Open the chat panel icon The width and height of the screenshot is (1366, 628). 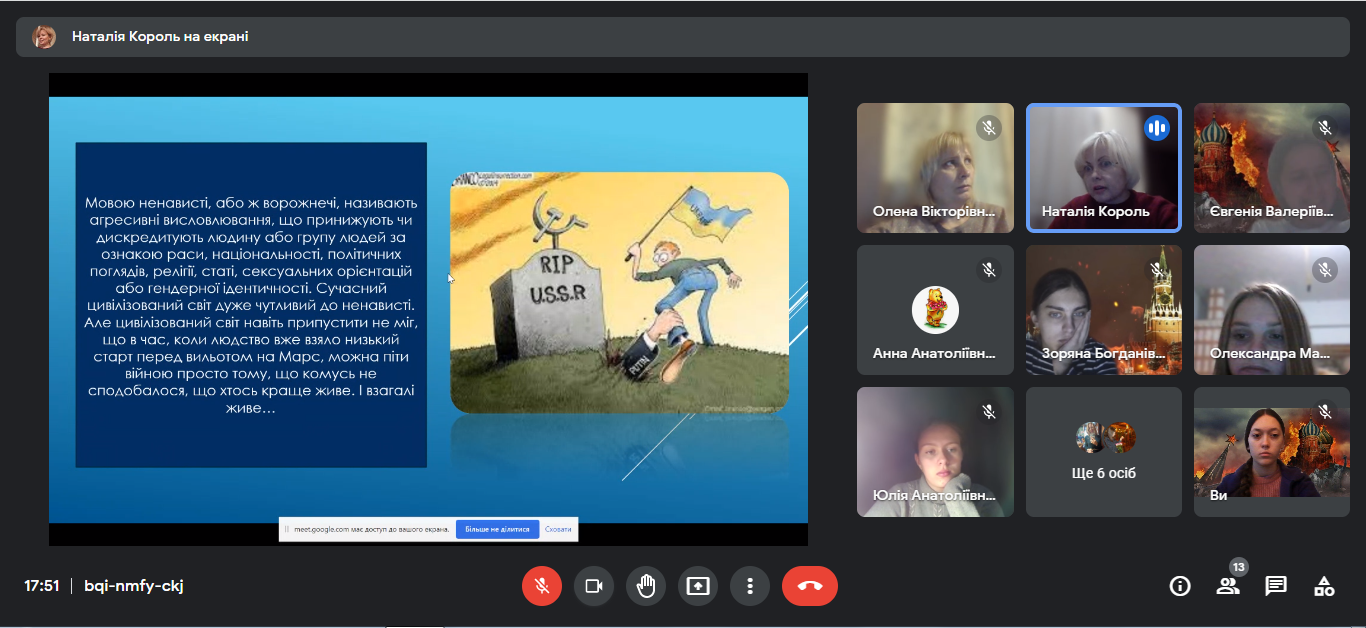coord(1276,586)
